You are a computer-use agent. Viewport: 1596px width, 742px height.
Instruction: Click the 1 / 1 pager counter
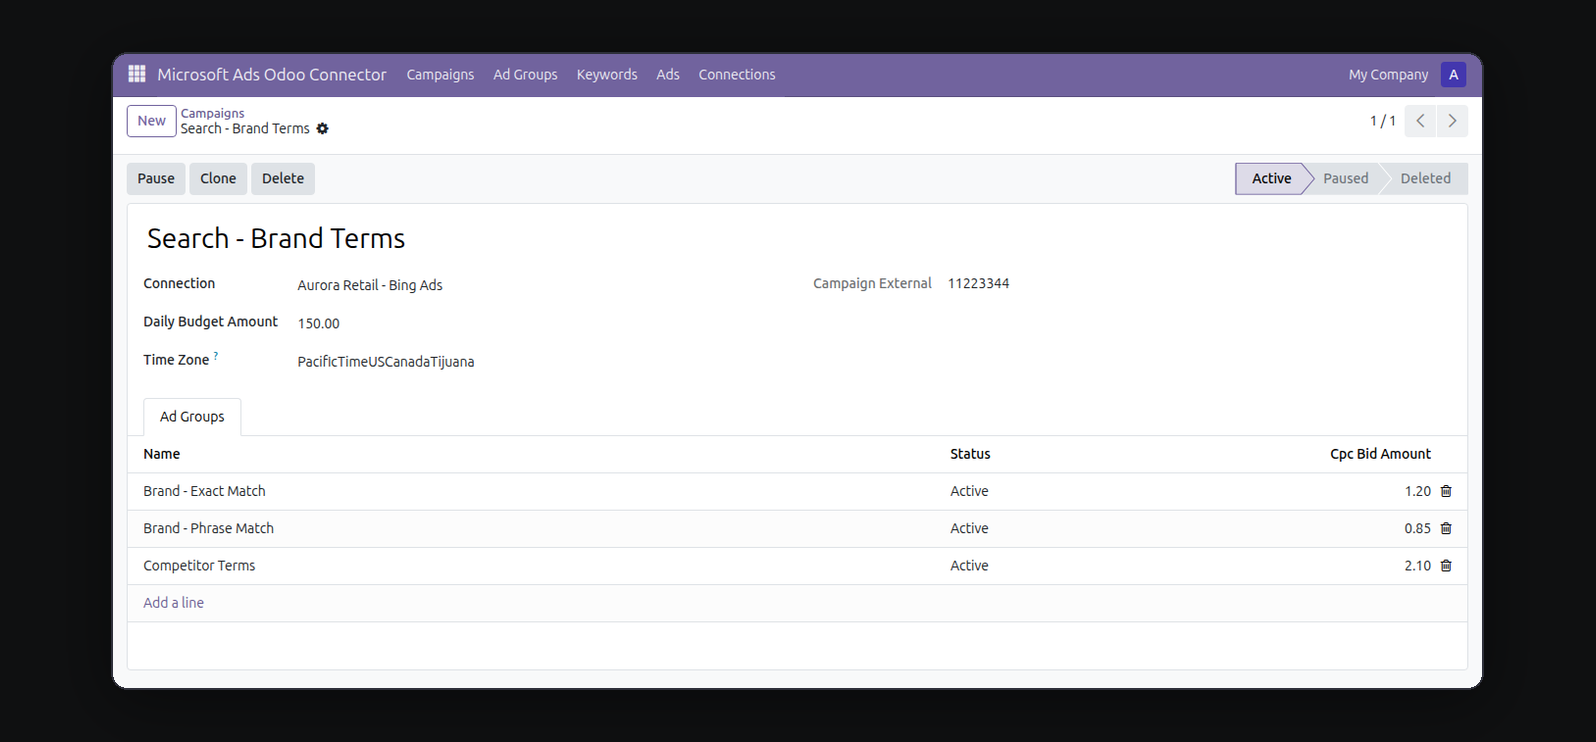tap(1382, 121)
